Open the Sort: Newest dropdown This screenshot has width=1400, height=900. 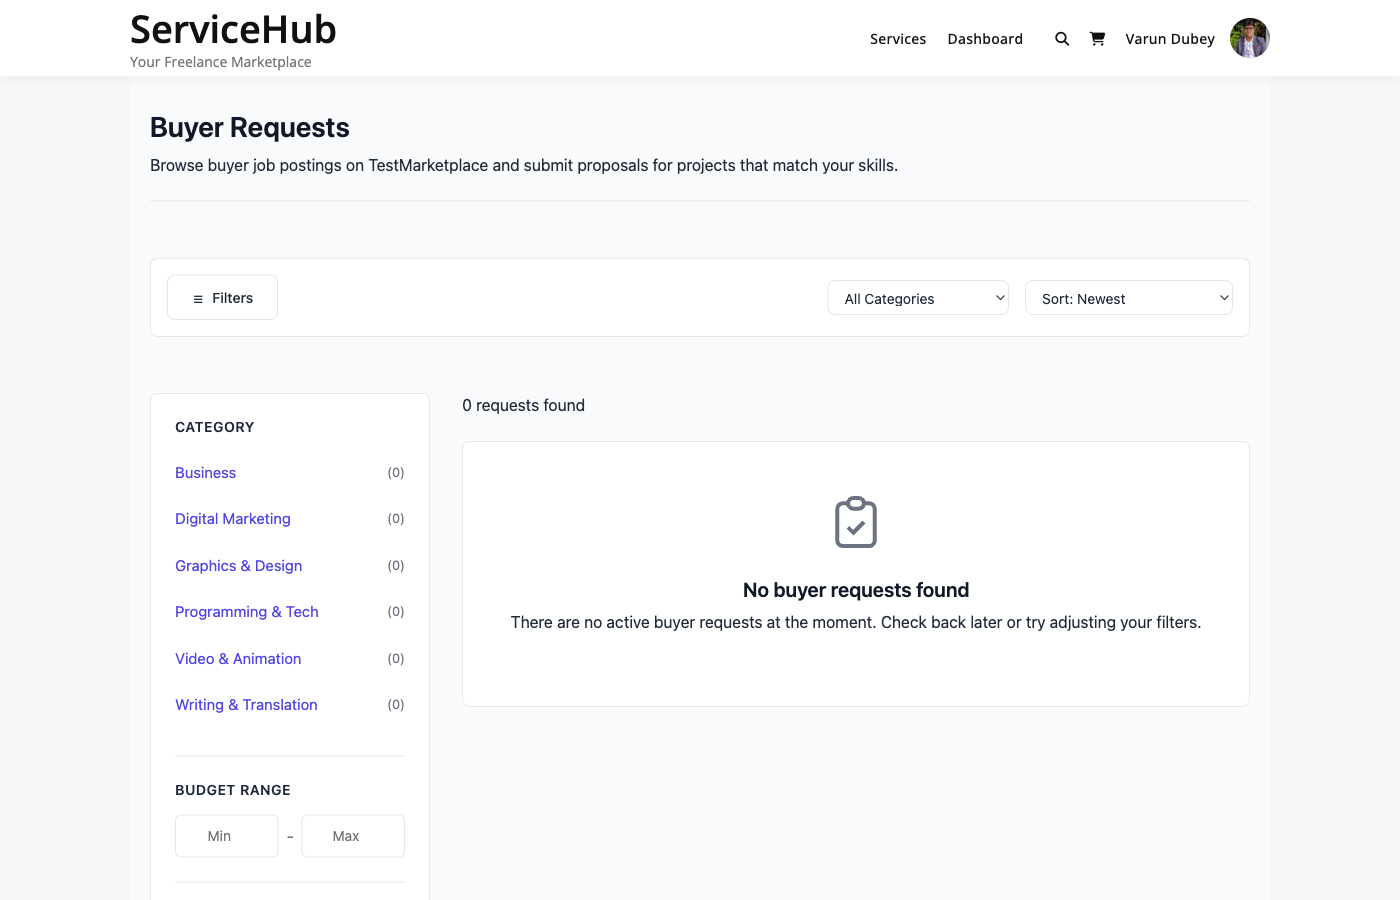click(x=1128, y=298)
